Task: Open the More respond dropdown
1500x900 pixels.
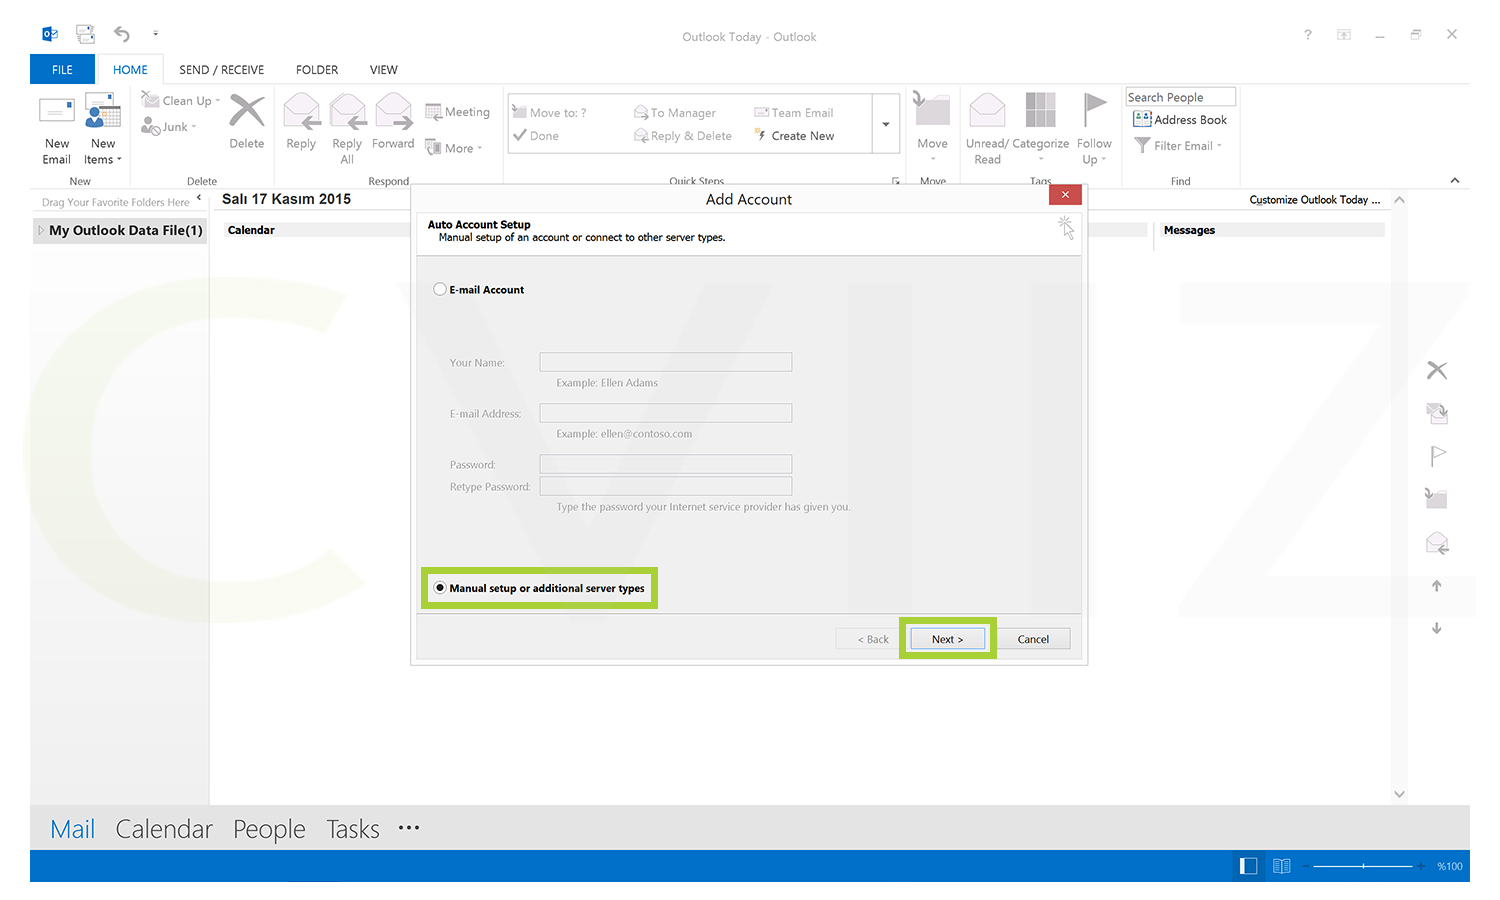Action: pos(454,148)
